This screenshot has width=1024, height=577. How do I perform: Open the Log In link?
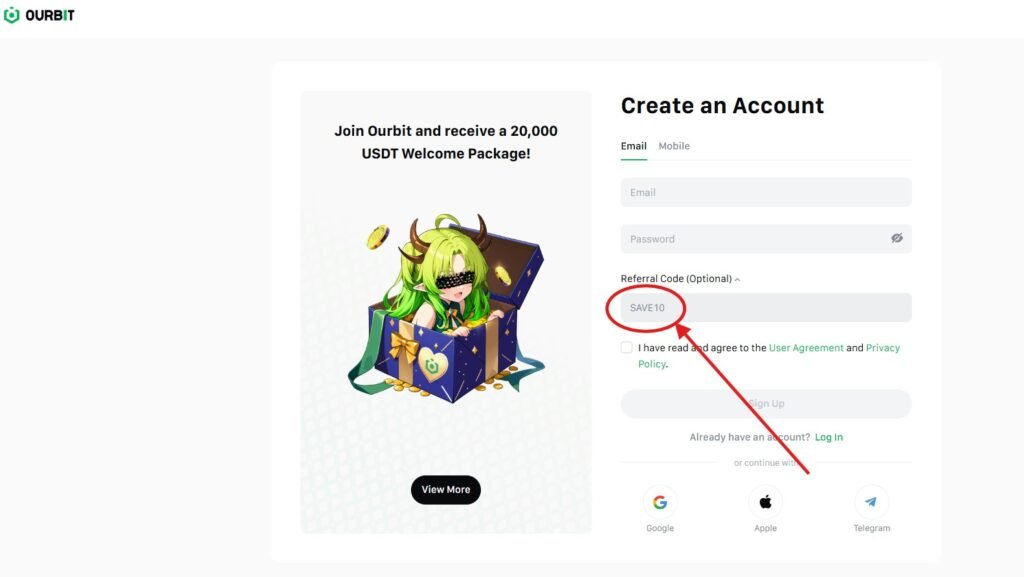point(829,437)
